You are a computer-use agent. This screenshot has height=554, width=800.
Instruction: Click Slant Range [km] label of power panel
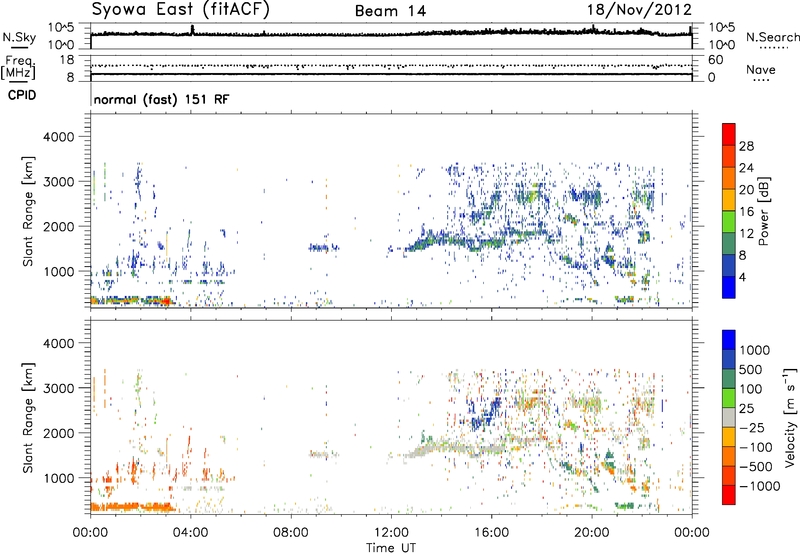pos(28,211)
